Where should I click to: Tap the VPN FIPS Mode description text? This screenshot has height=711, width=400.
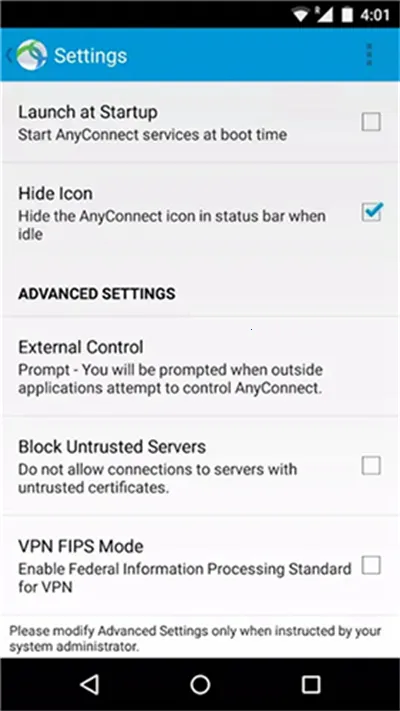pos(185,578)
